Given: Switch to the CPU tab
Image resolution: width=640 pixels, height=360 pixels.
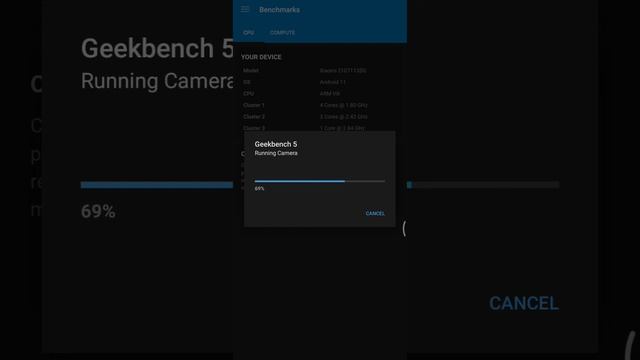Looking at the screenshot, I should 249,33.
